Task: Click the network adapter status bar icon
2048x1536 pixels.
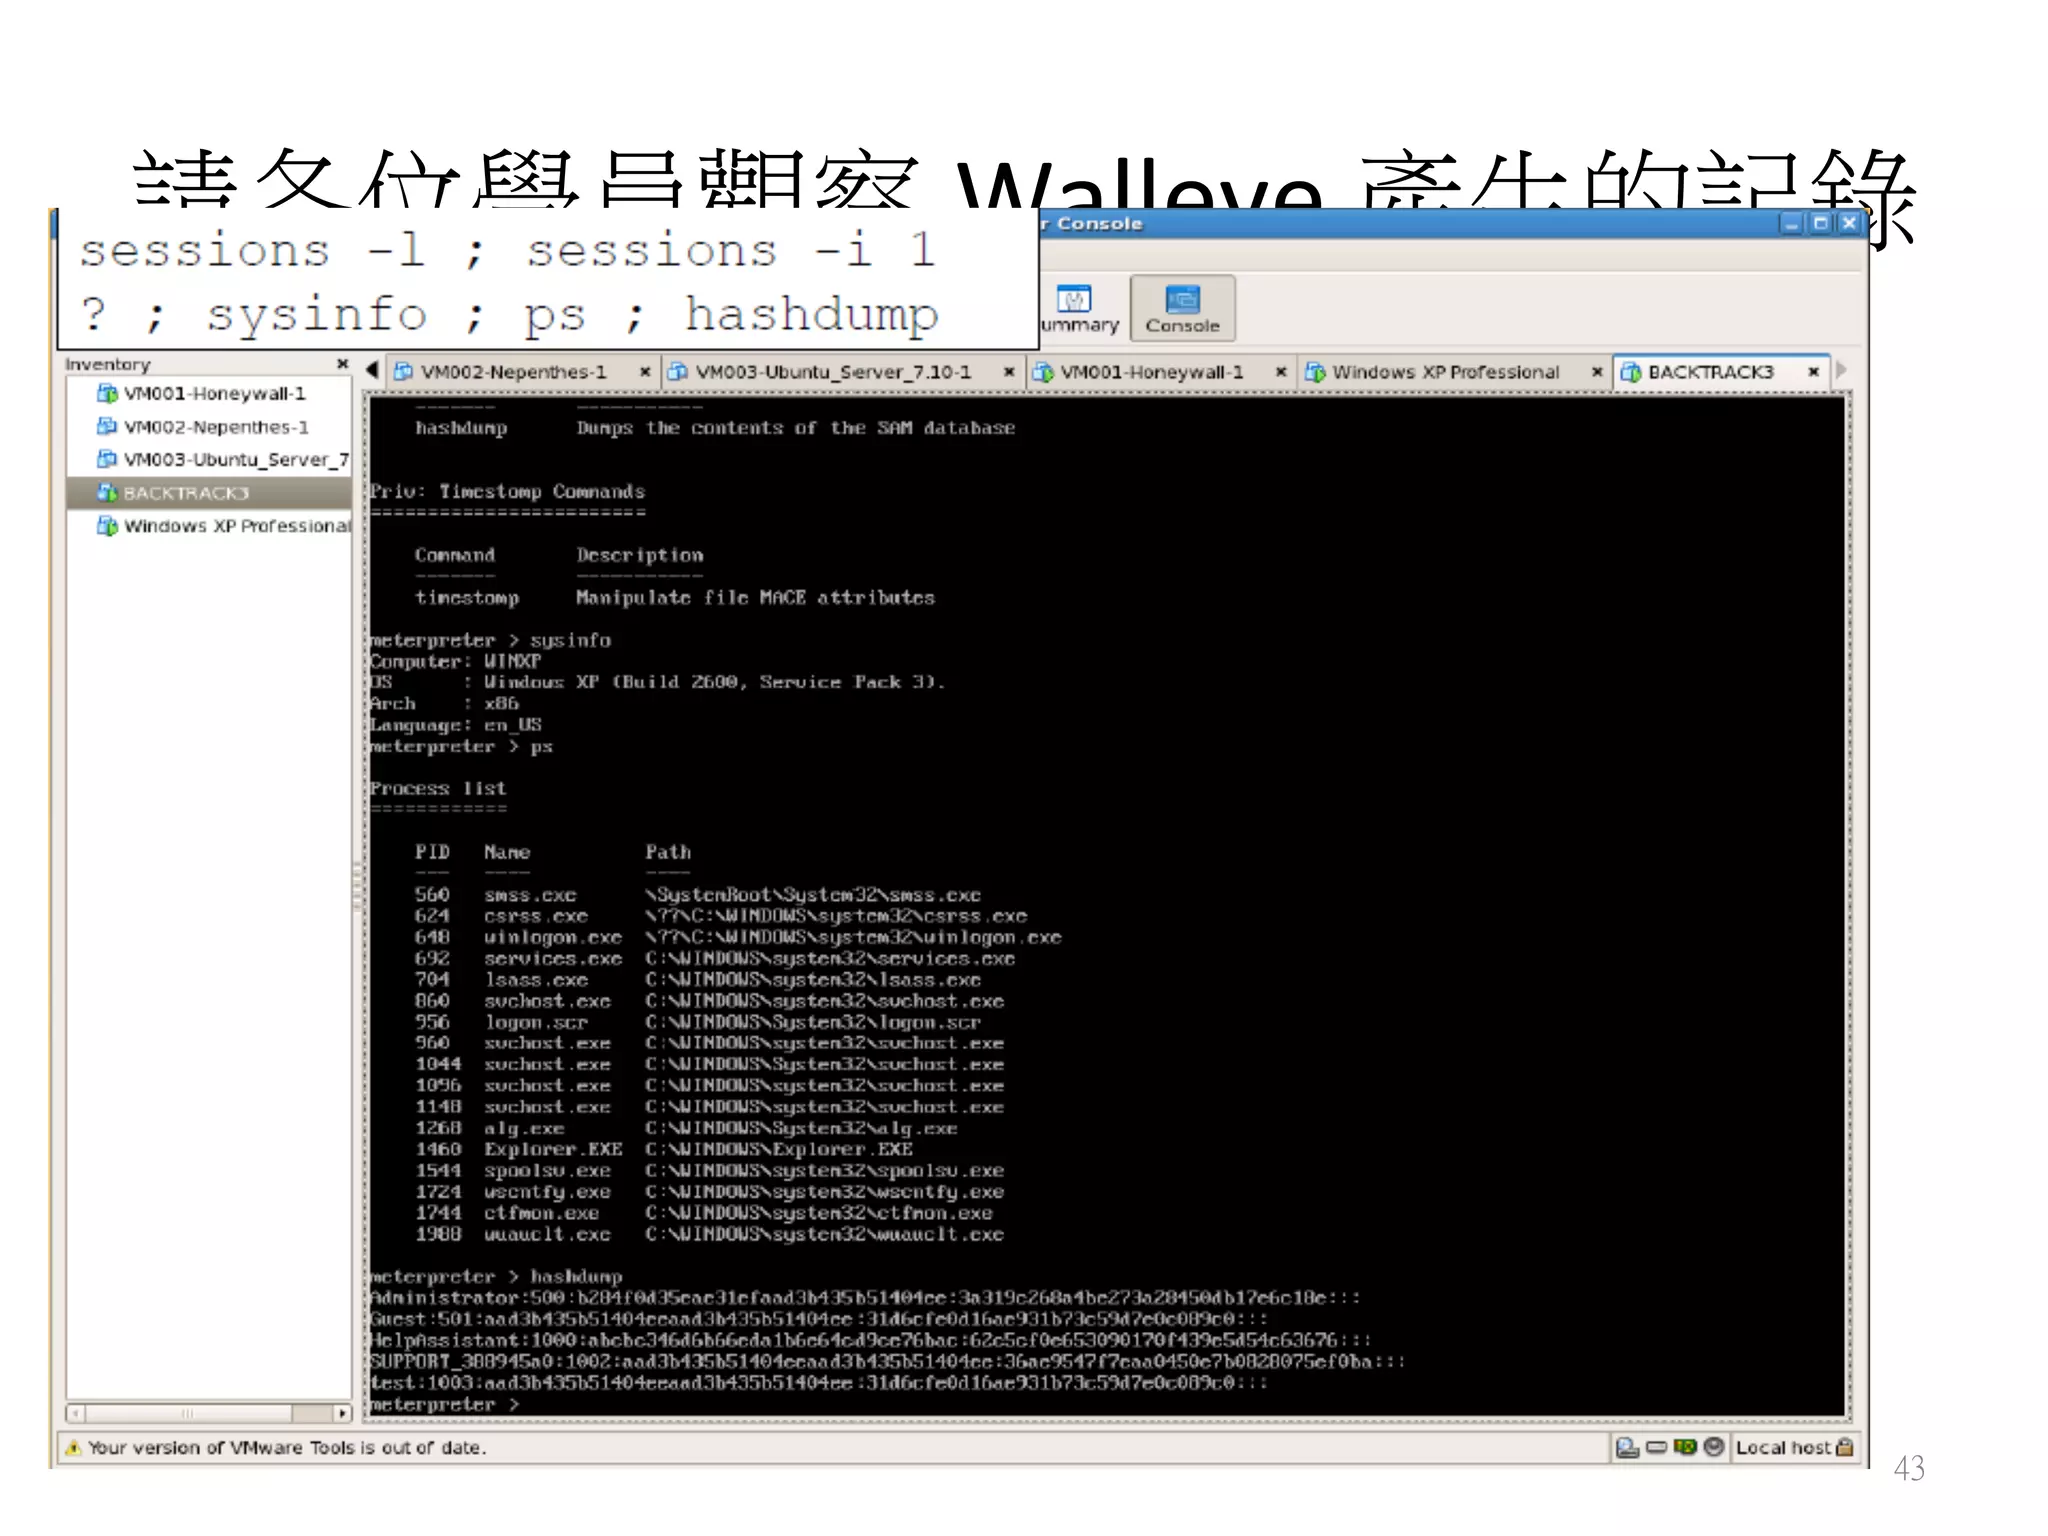Action: tap(1685, 1447)
